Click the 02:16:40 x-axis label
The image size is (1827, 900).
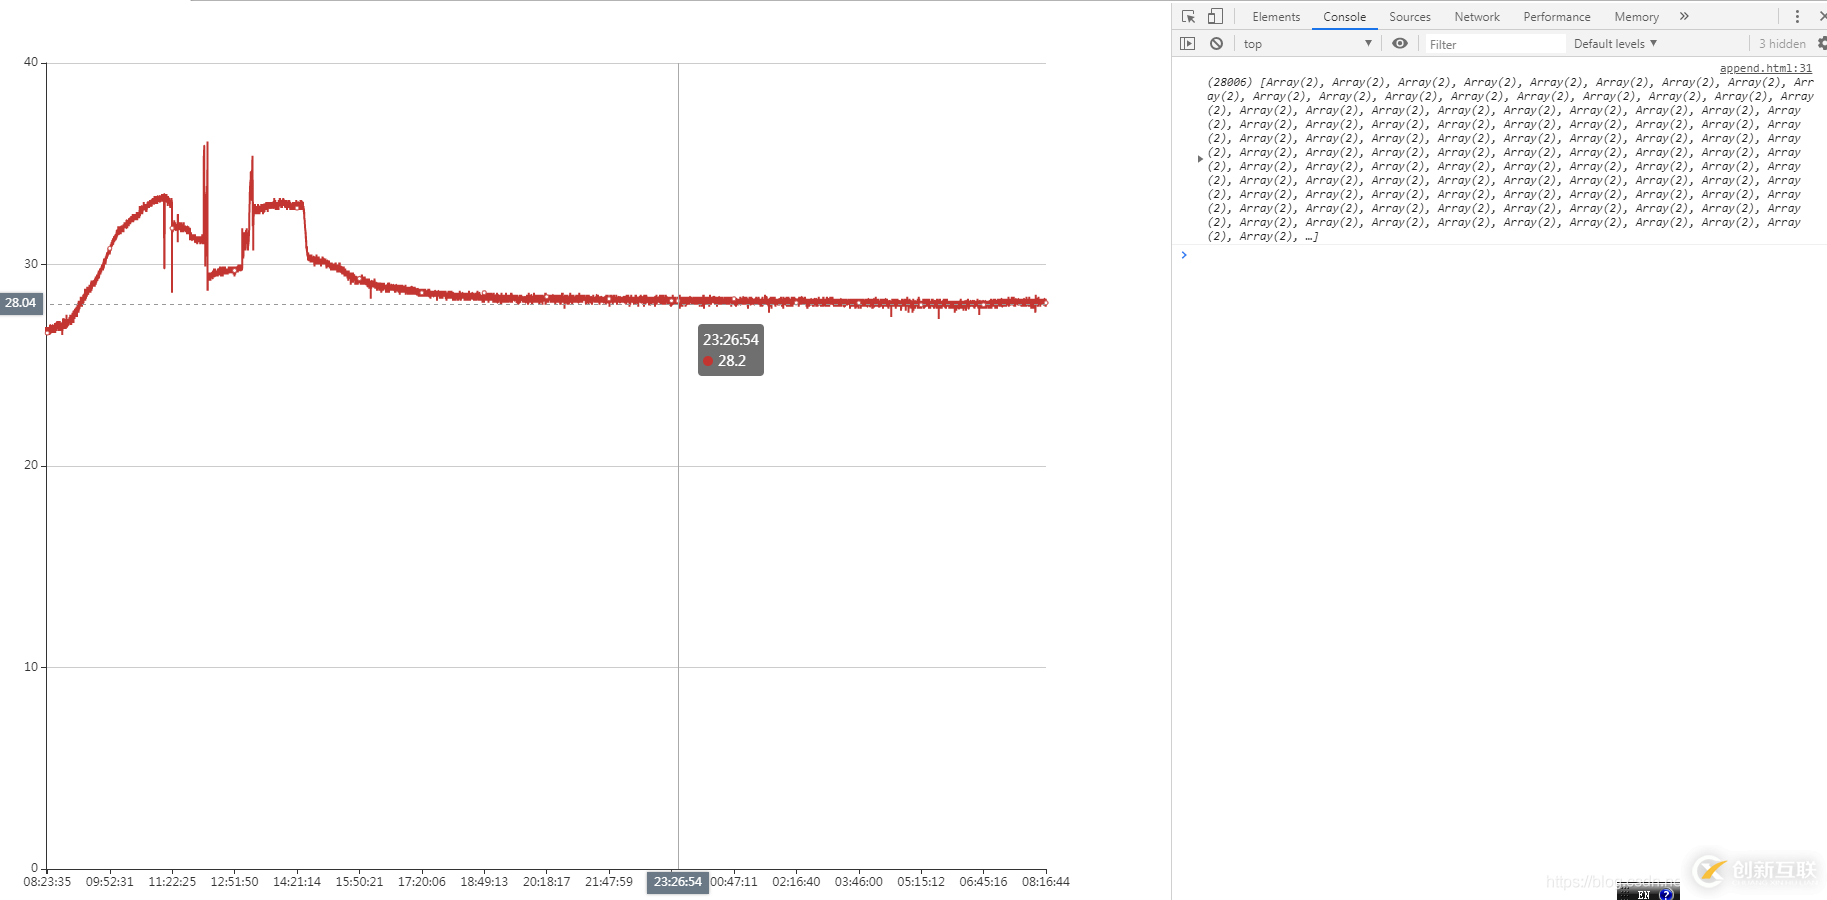[796, 882]
